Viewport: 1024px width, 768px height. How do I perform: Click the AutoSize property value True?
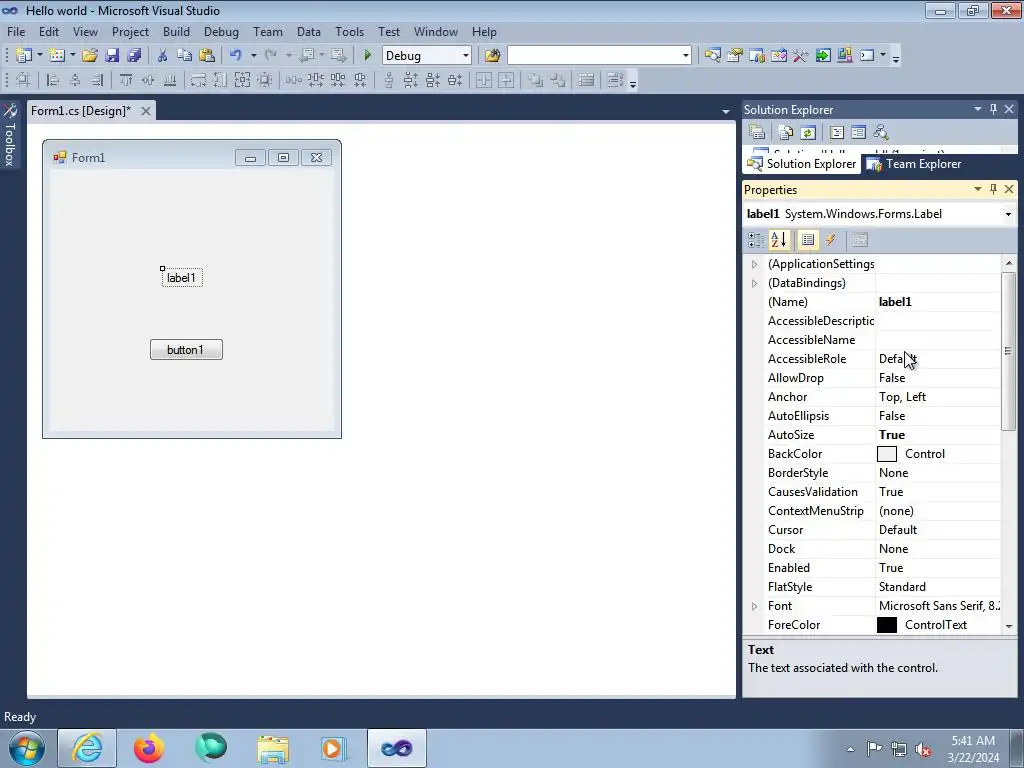(938, 435)
